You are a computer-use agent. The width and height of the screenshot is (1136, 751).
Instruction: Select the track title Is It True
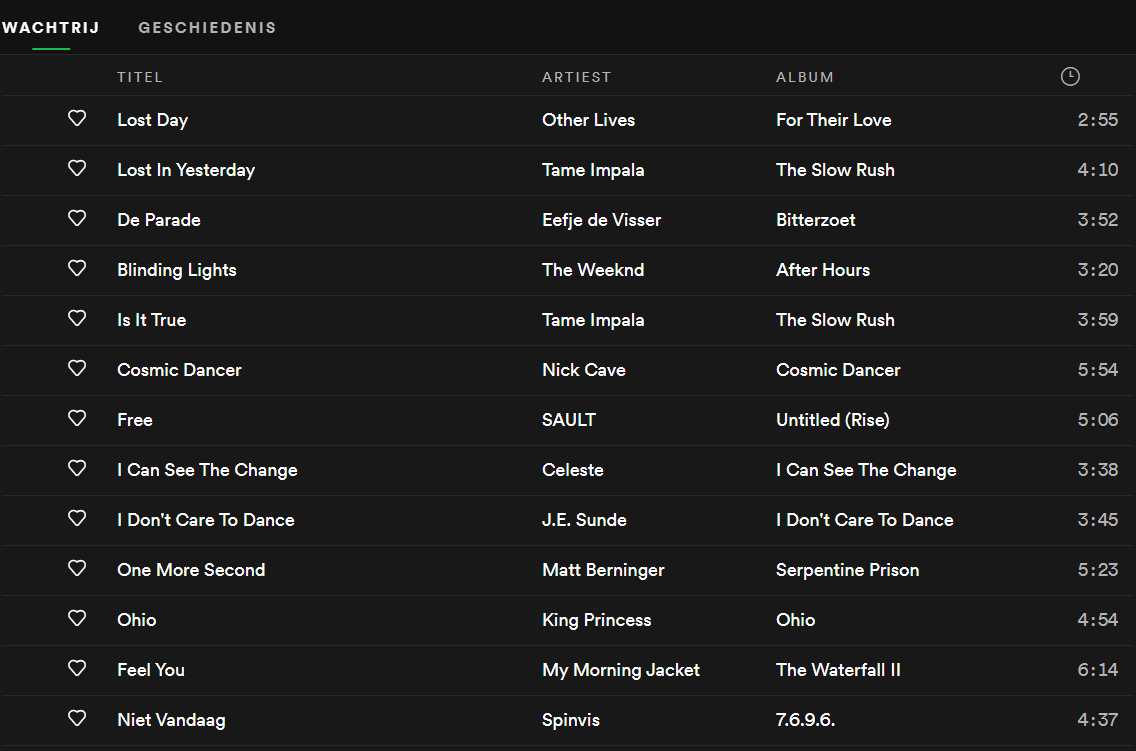(x=151, y=320)
